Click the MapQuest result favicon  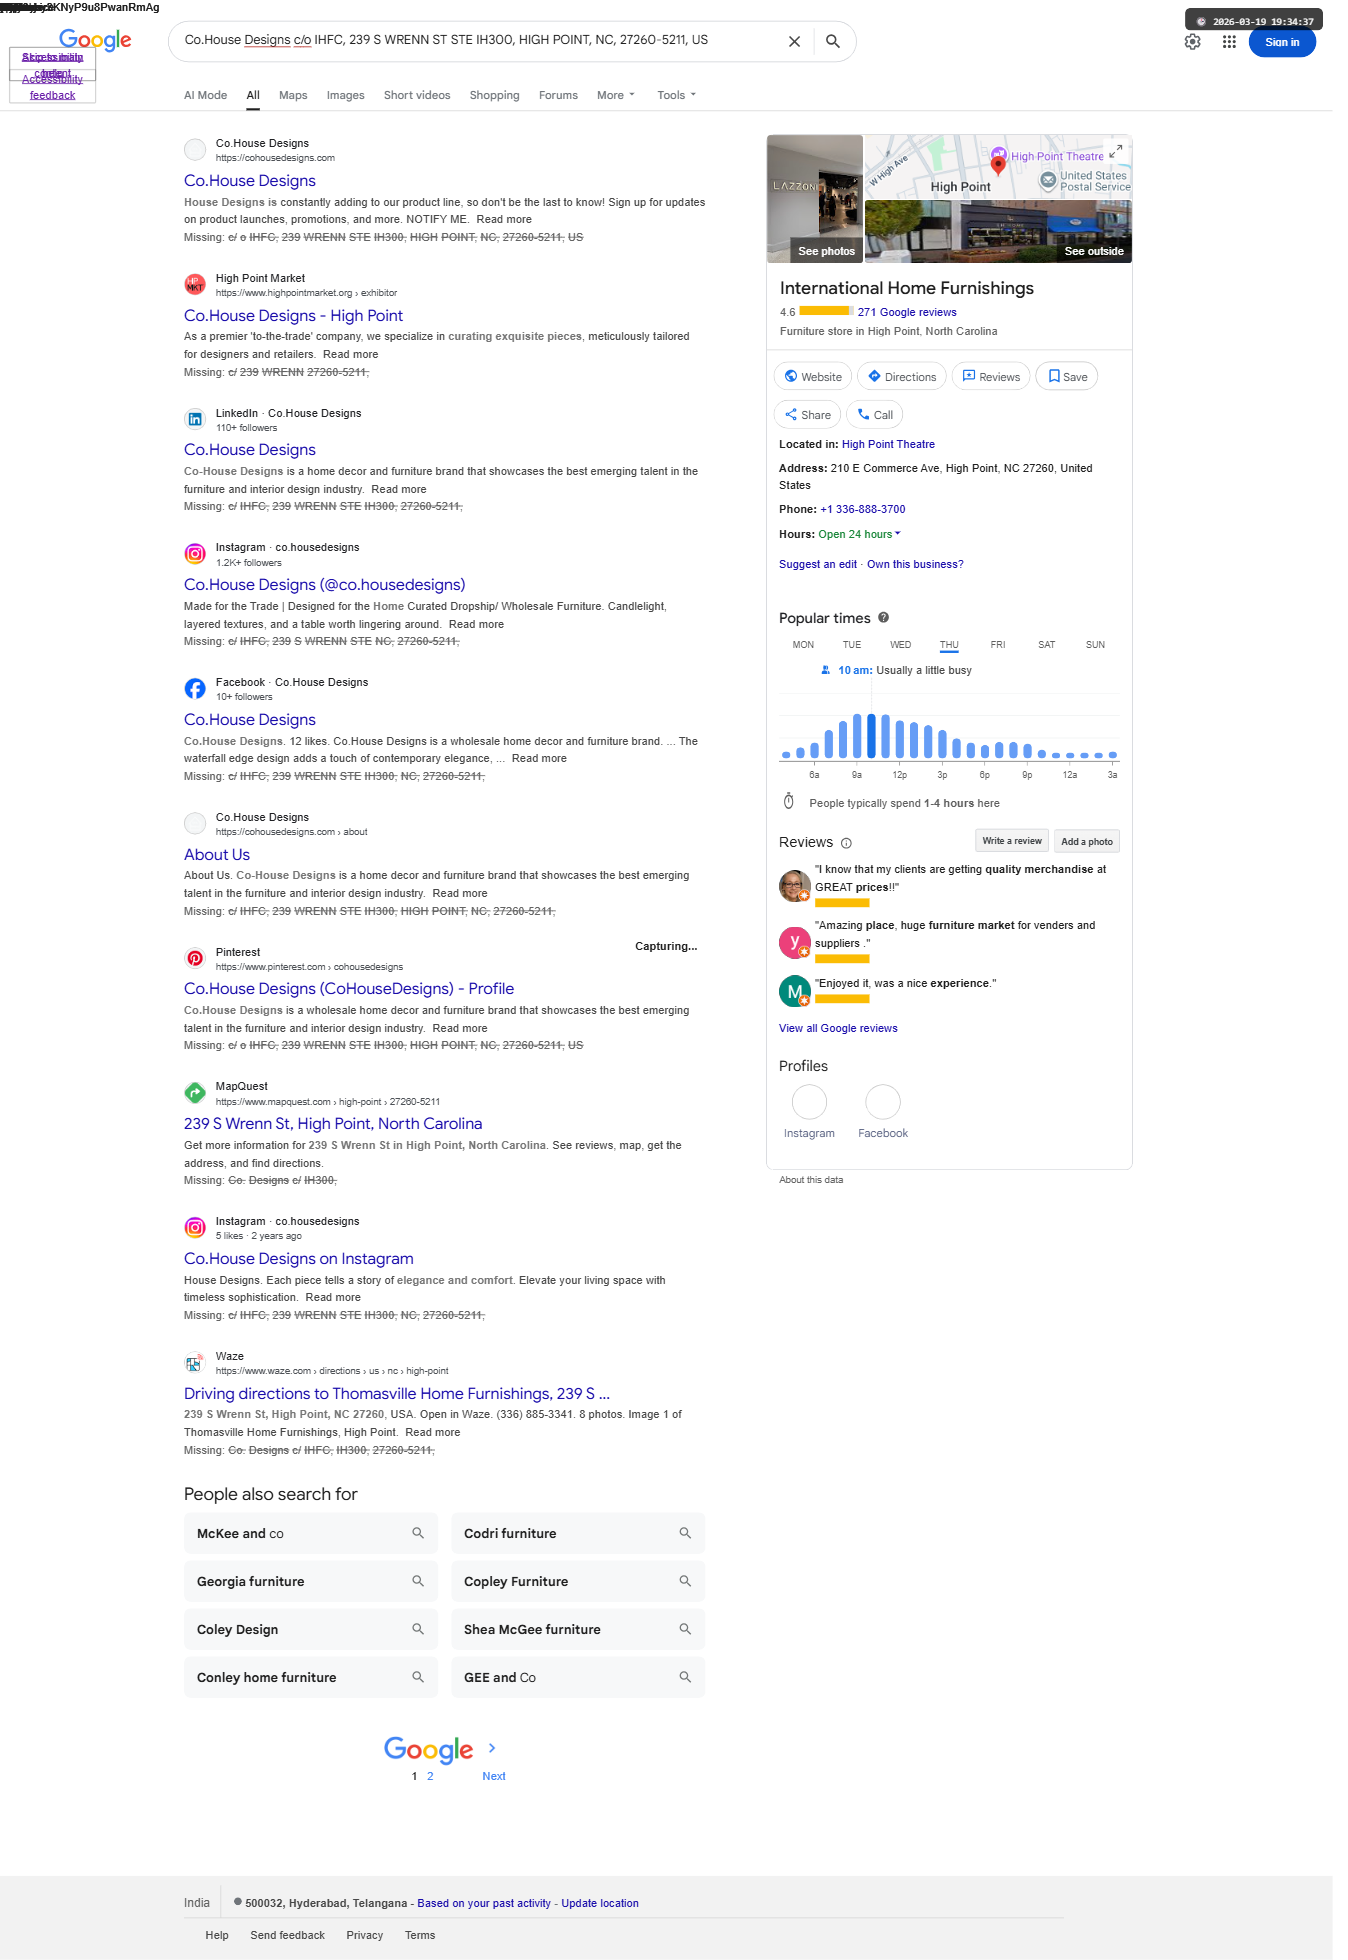coord(195,1093)
